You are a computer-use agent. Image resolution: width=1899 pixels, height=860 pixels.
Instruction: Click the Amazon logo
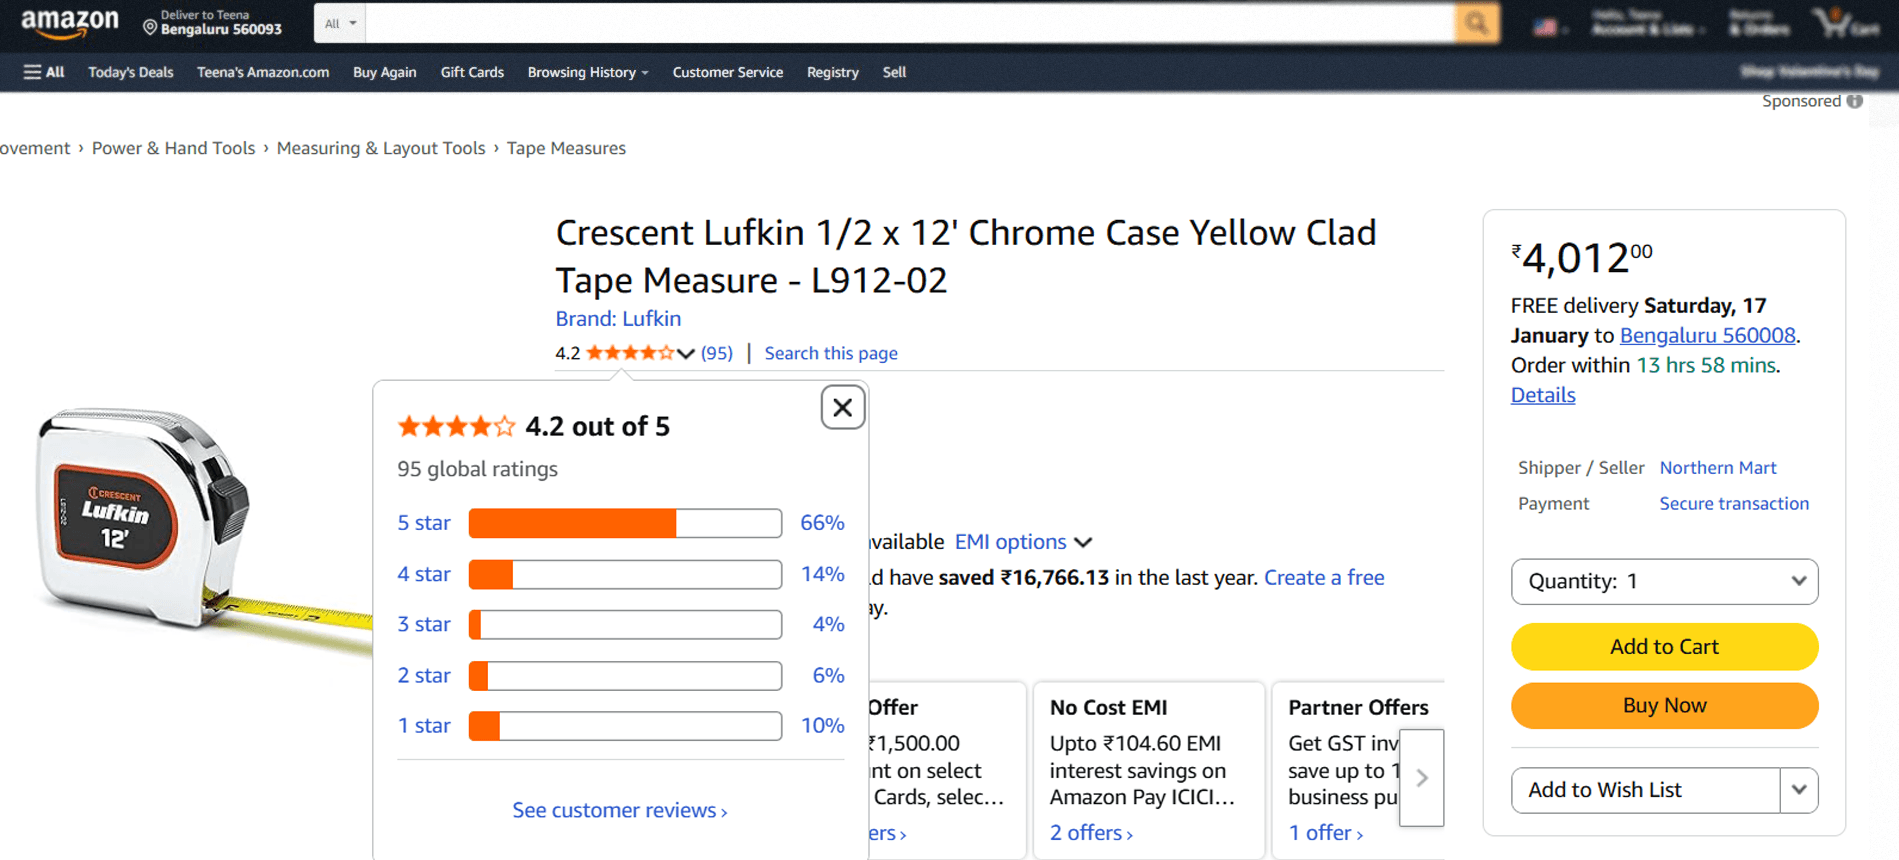coord(70,24)
